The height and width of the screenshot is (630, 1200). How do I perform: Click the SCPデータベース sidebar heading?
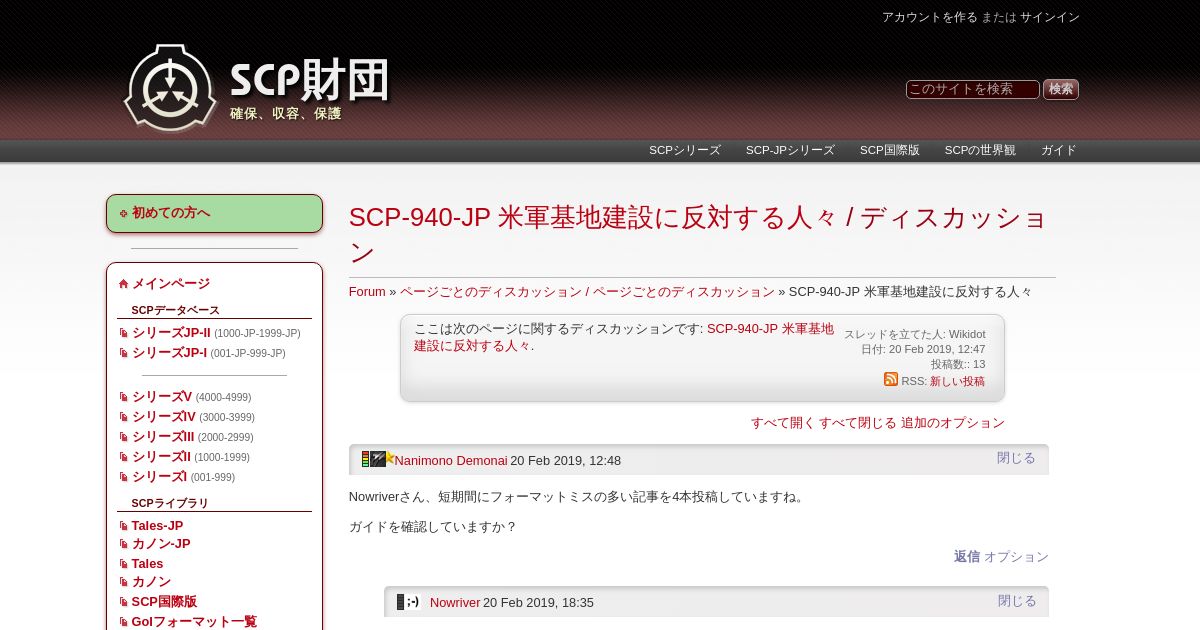click(175, 310)
